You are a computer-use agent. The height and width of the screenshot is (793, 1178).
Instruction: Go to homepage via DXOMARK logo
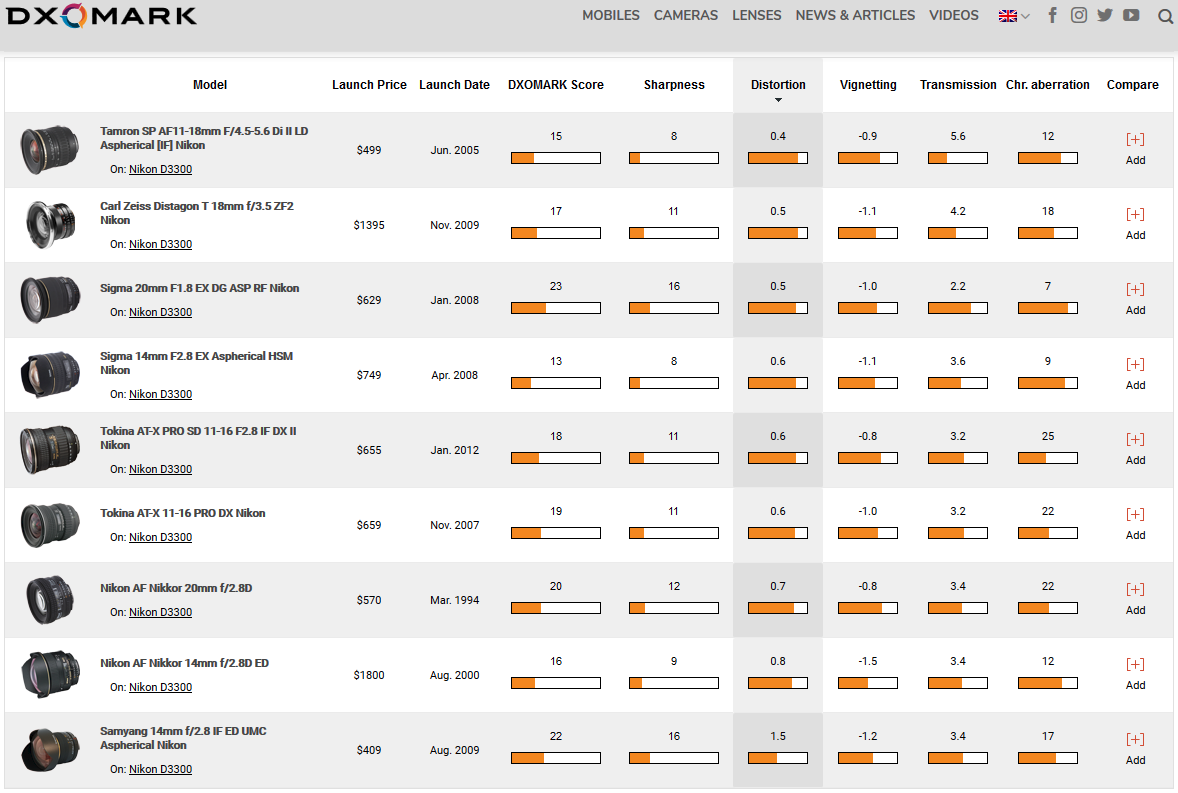tap(100, 16)
